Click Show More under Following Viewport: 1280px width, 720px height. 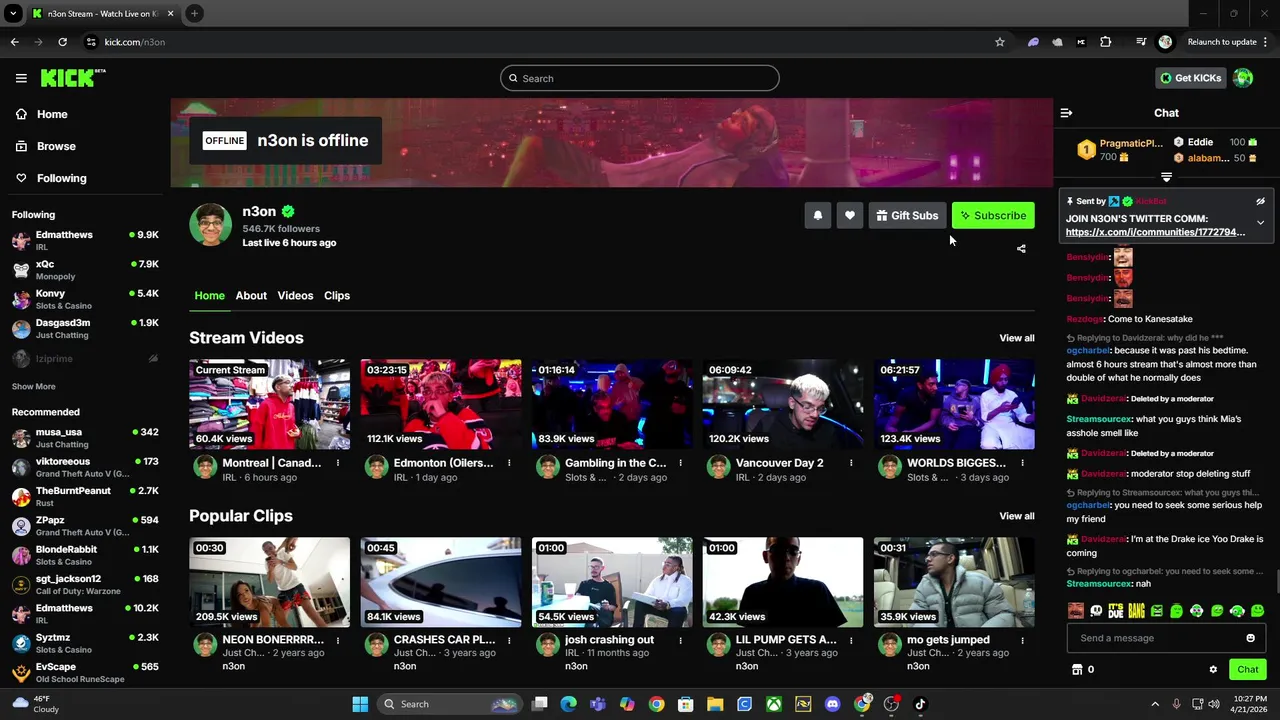33,387
